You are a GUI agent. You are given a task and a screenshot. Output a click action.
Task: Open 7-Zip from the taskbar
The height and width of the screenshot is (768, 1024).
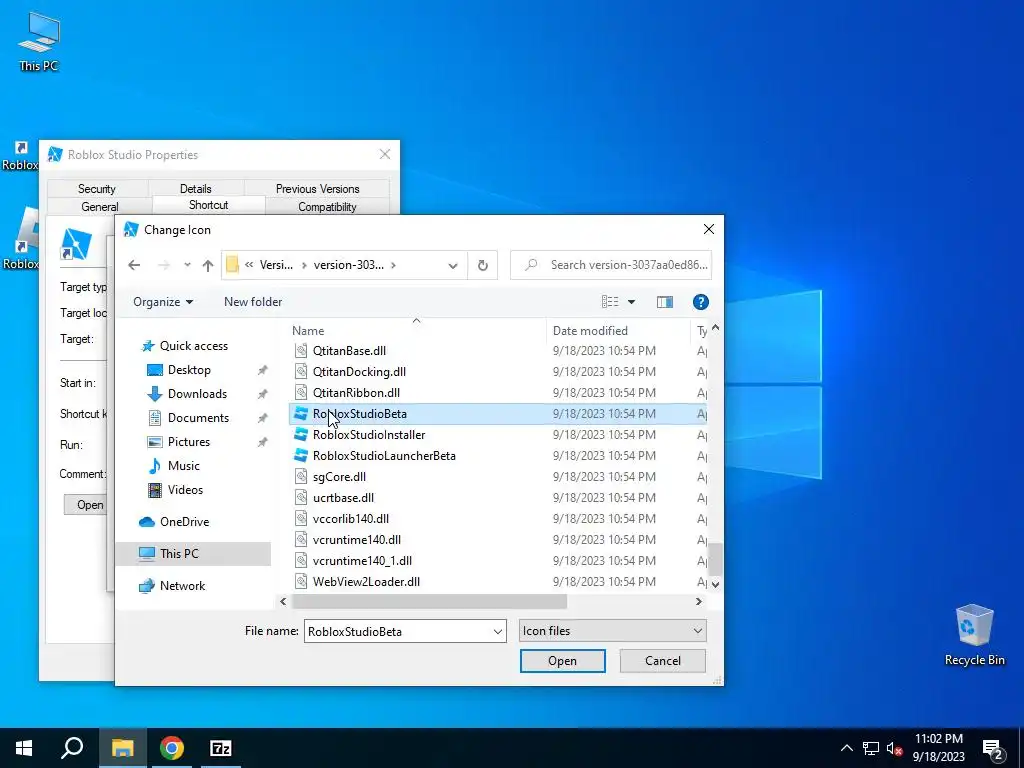221,748
